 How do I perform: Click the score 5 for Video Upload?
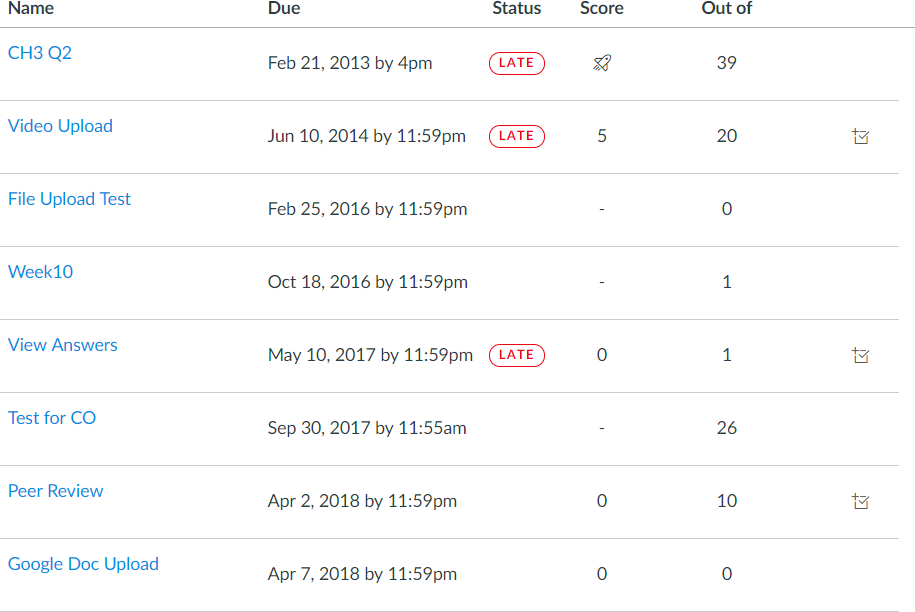click(602, 136)
